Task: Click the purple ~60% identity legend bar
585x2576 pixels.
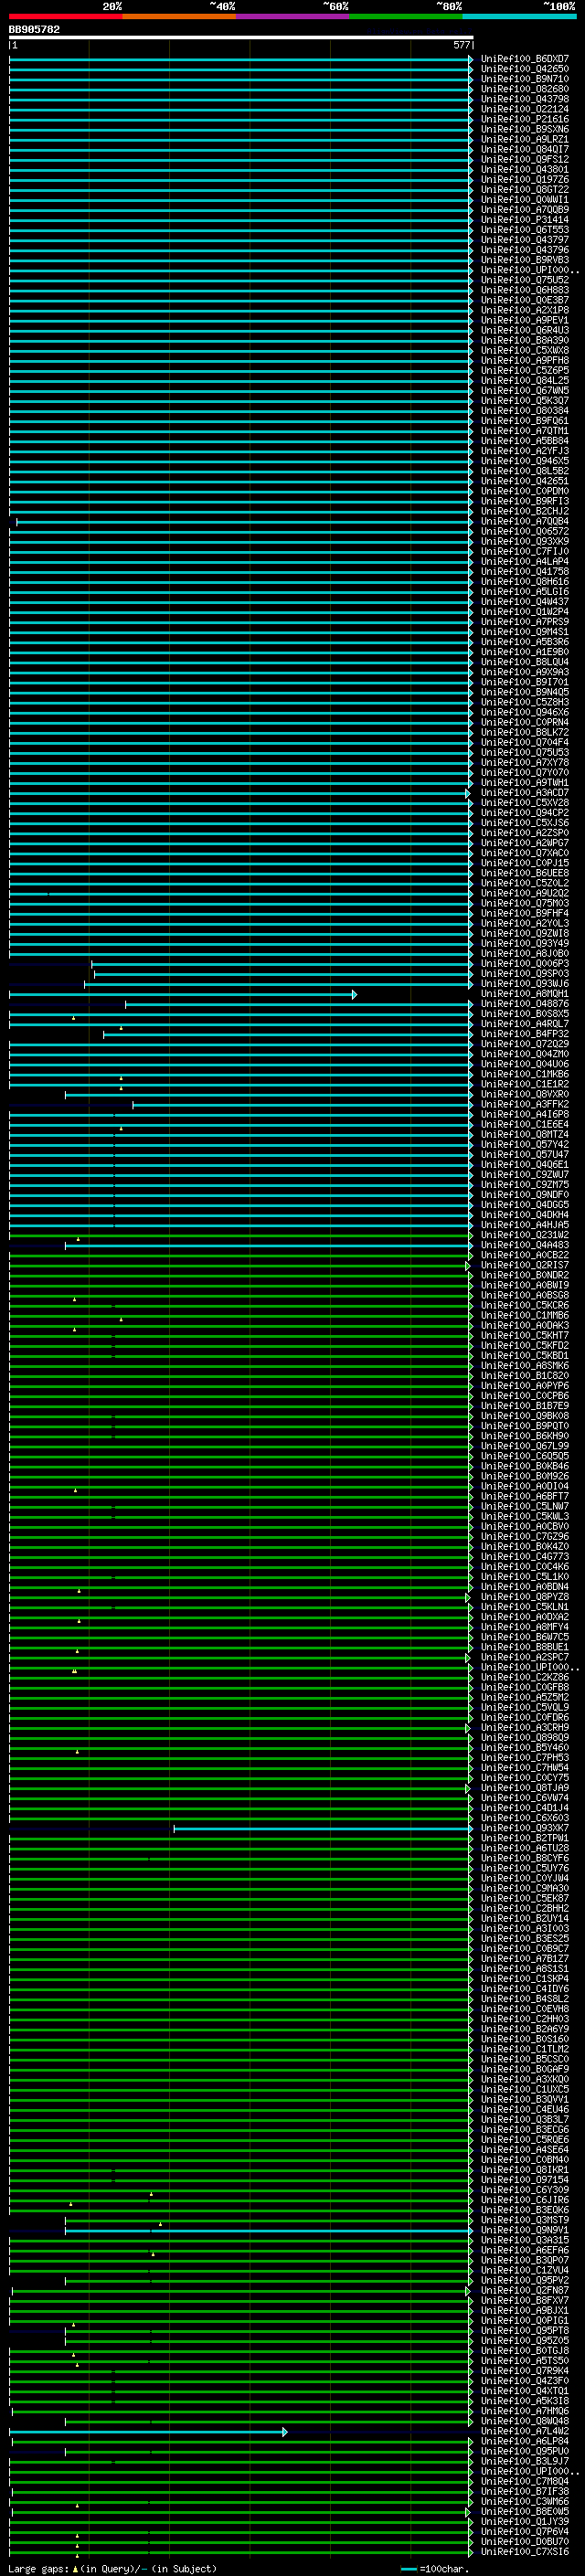Action: pos(293,16)
